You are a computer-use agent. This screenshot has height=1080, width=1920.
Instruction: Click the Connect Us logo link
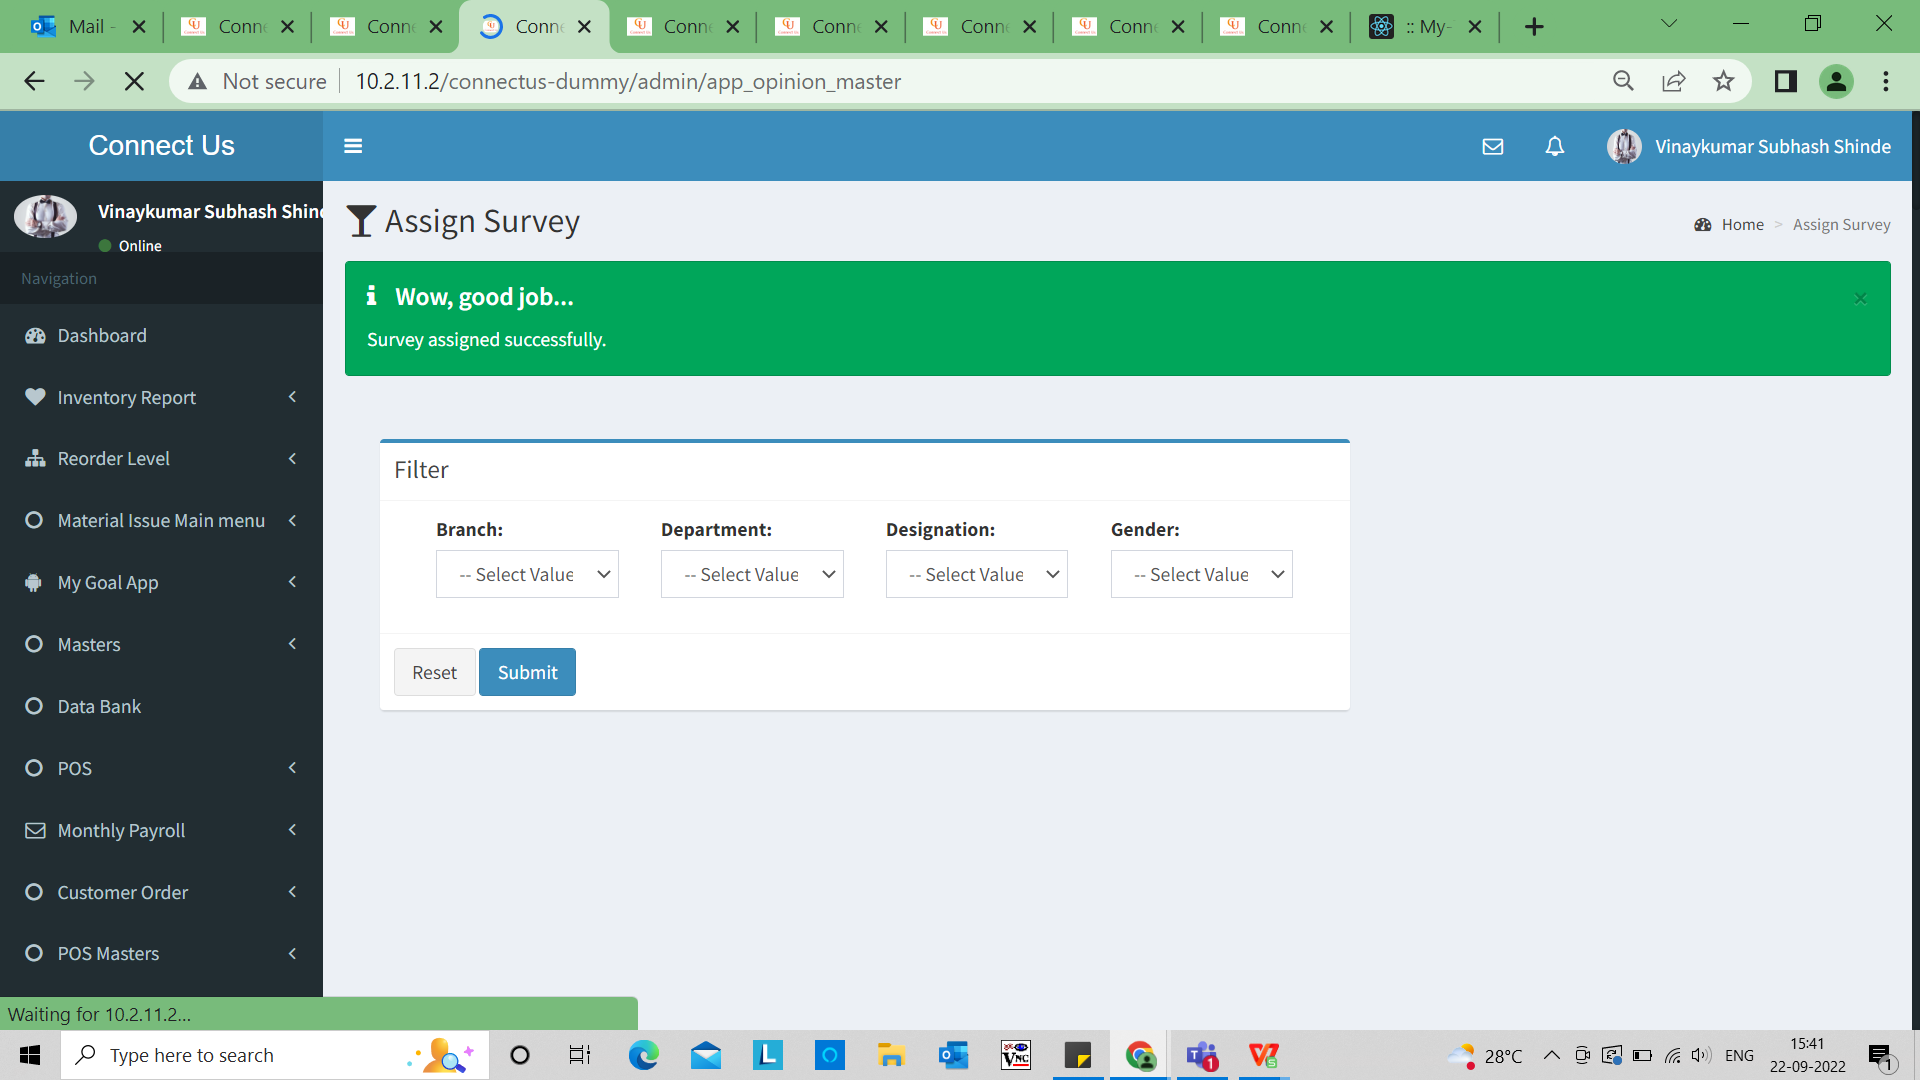[x=161, y=146]
